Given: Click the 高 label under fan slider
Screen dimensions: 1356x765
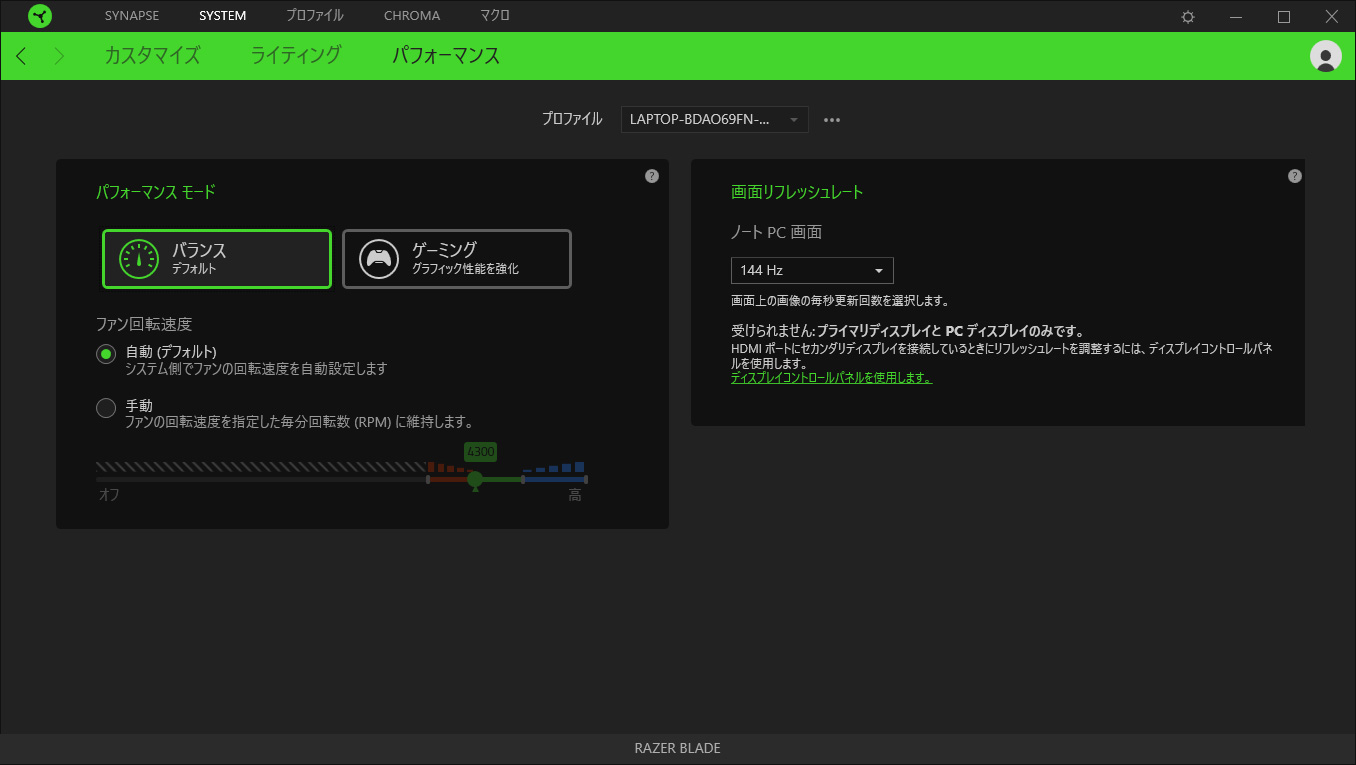Looking at the screenshot, I should point(575,496).
